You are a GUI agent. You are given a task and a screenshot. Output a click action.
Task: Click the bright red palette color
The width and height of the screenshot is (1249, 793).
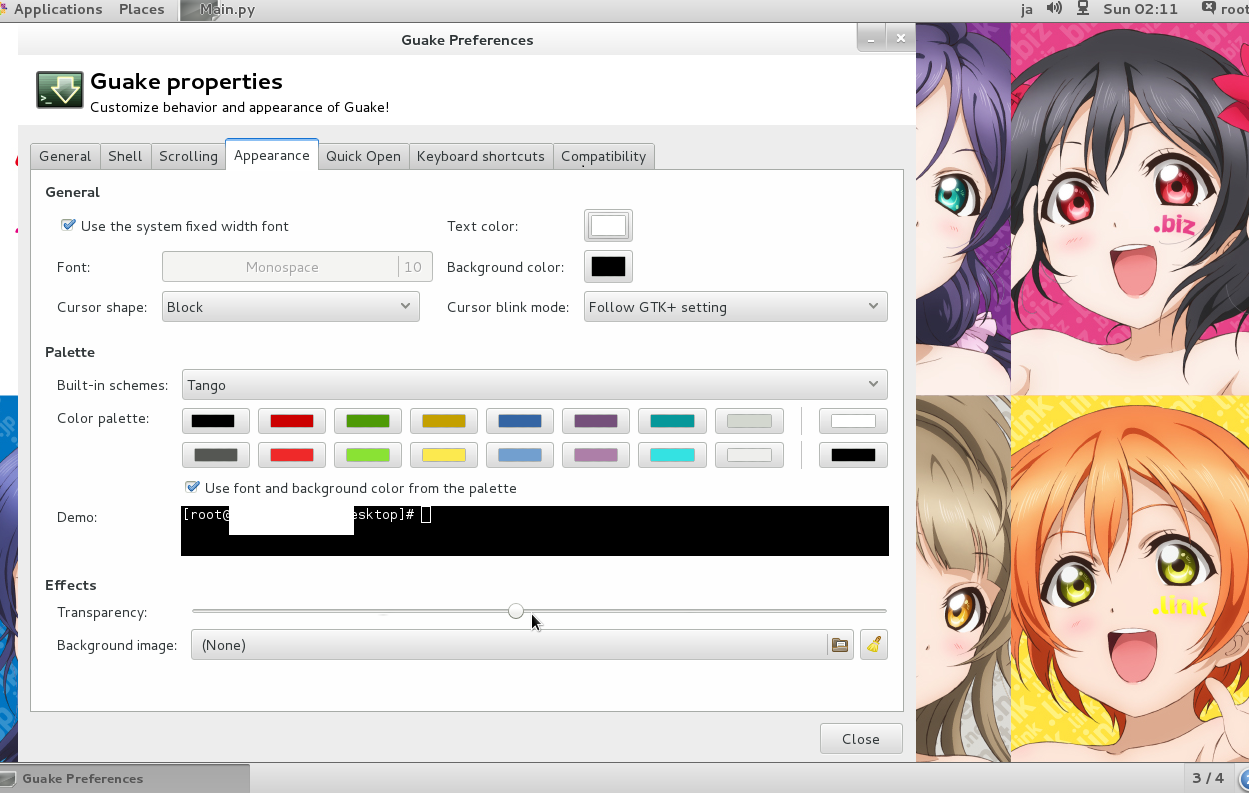point(292,455)
